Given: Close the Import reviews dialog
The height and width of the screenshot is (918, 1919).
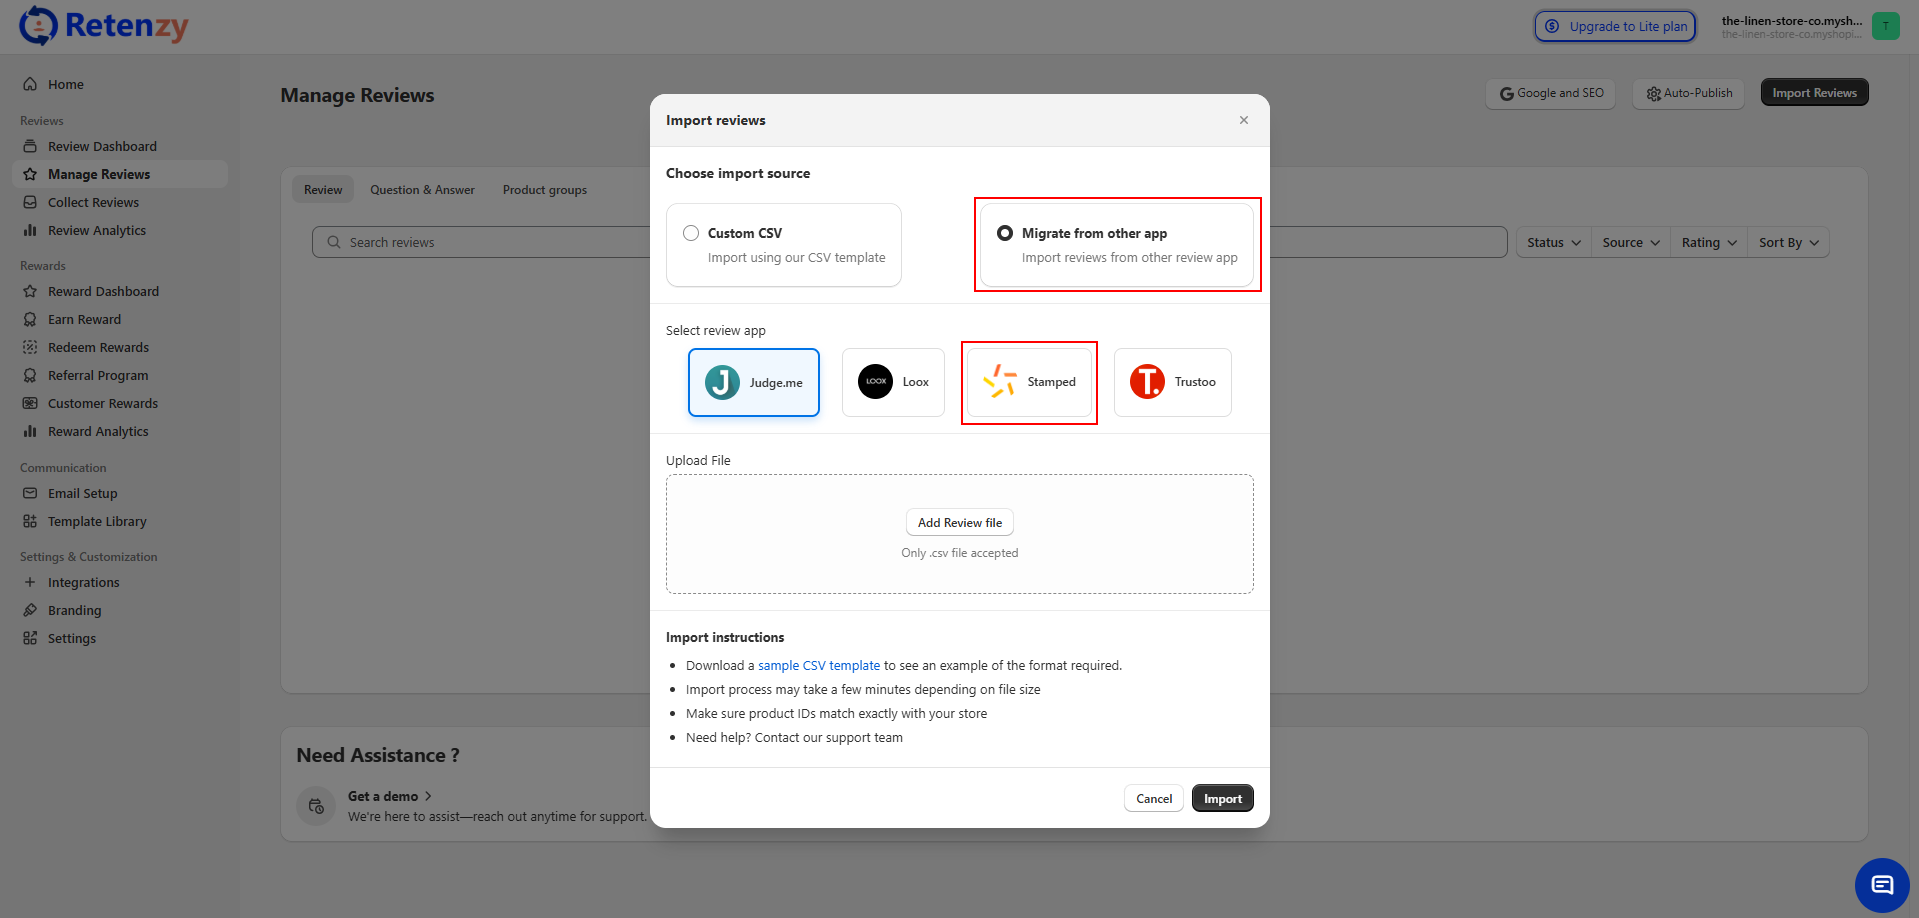Looking at the screenshot, I should click(1244, 120).
